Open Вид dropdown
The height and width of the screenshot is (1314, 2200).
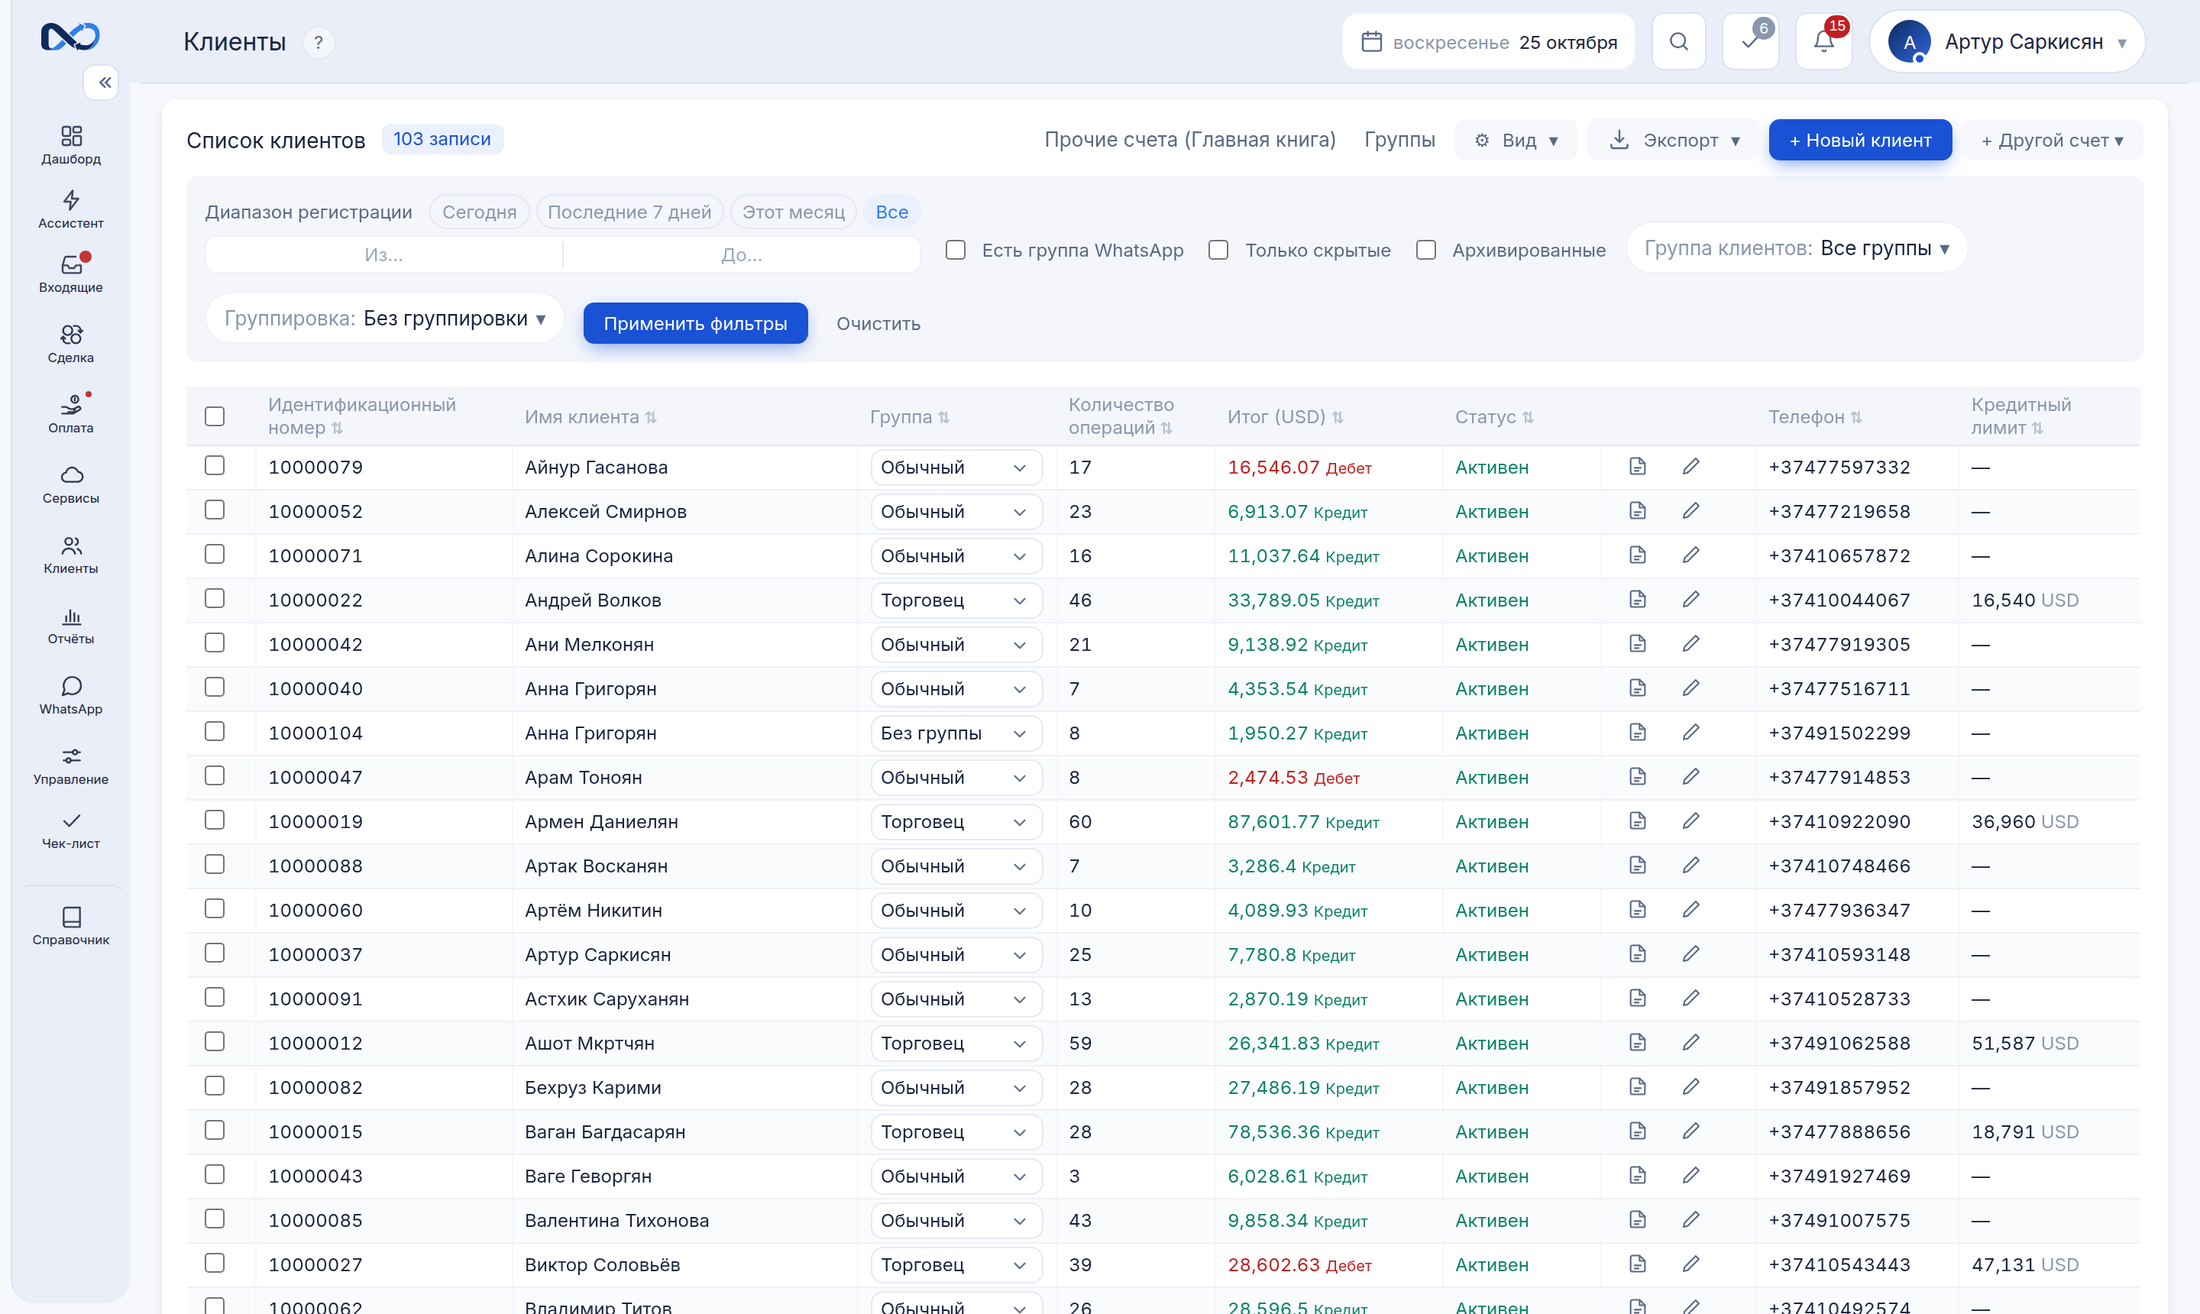(1516, 140)
